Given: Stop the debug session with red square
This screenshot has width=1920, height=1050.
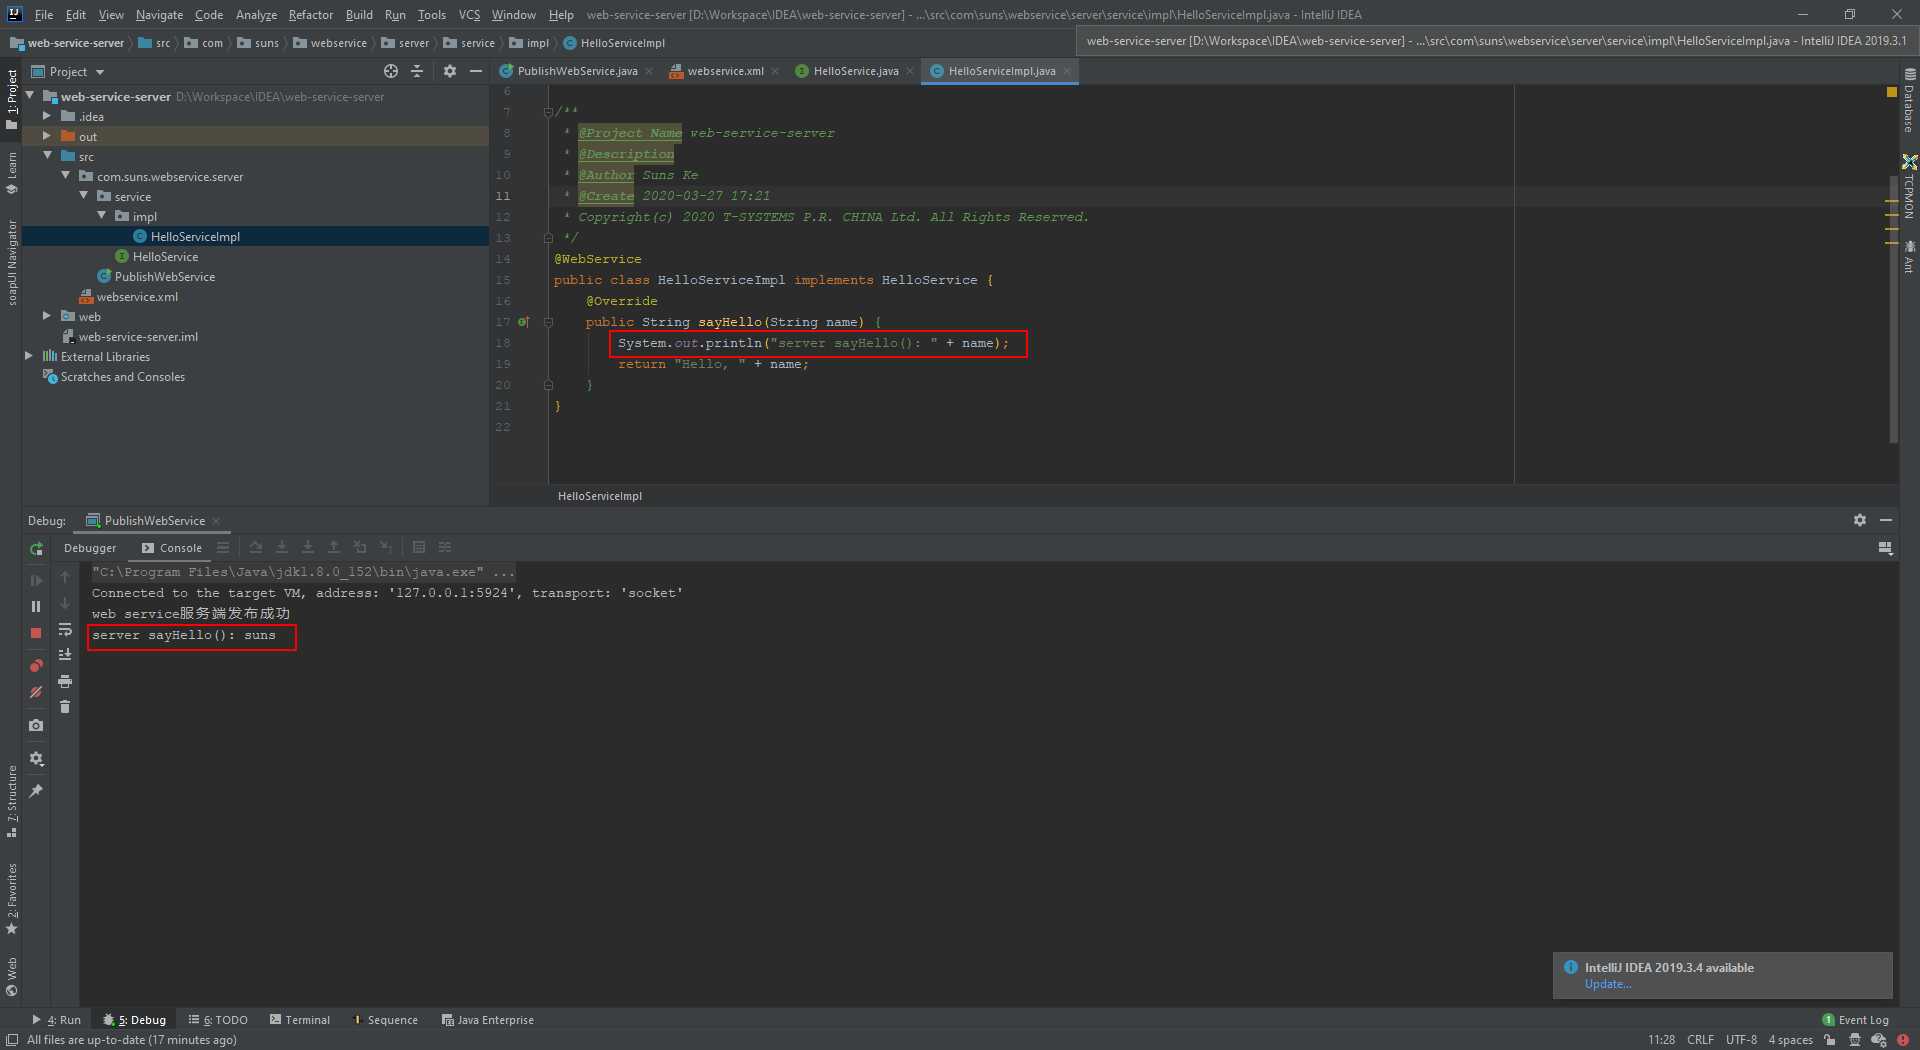Looking at the screenshot, I should [x=36, y=633].
